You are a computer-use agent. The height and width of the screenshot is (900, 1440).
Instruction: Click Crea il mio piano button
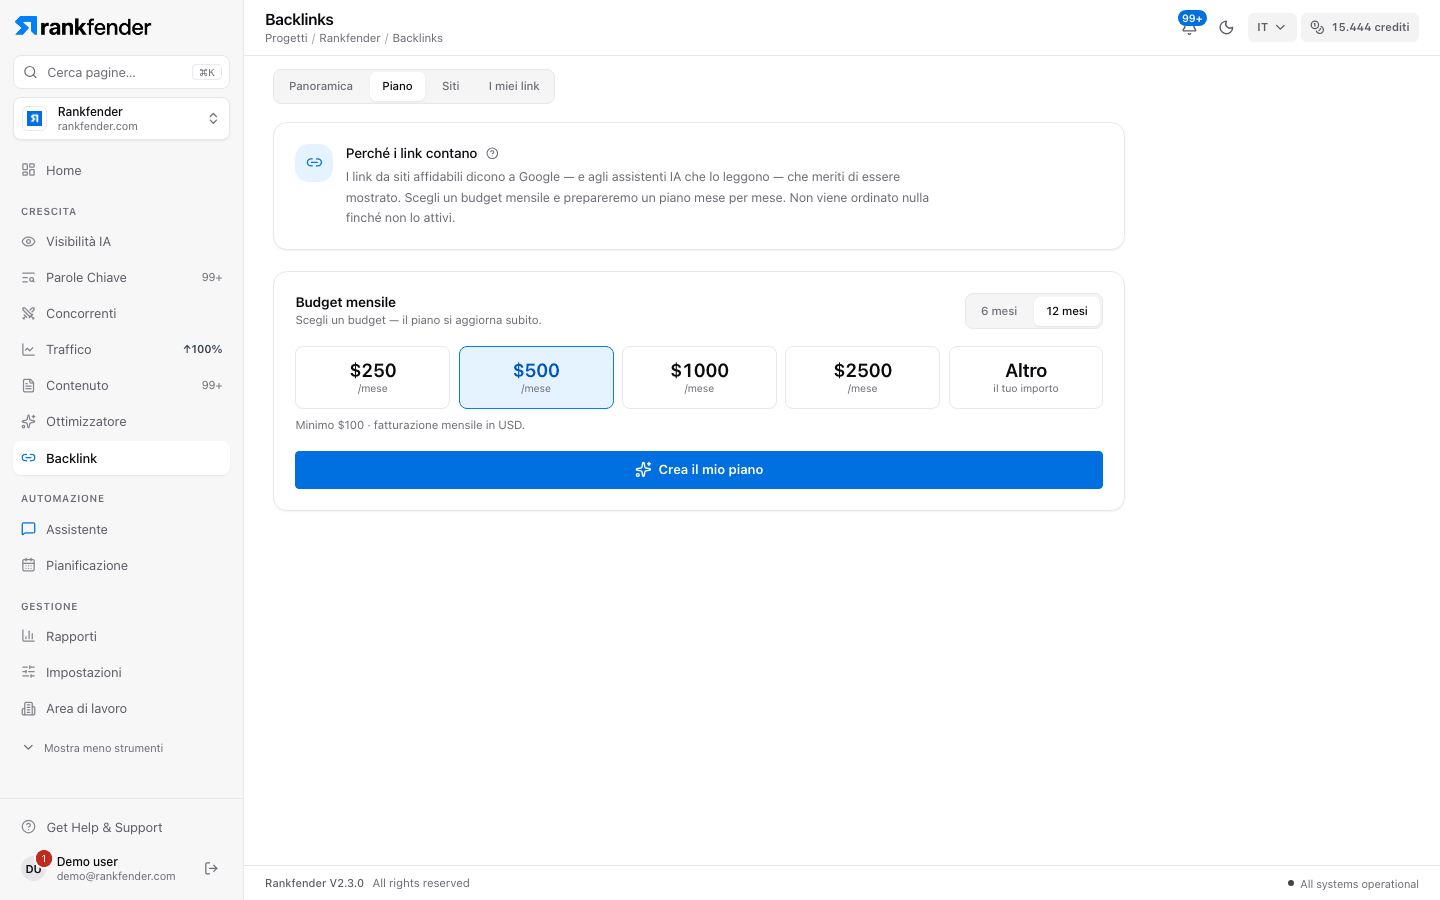pos(699,470)
